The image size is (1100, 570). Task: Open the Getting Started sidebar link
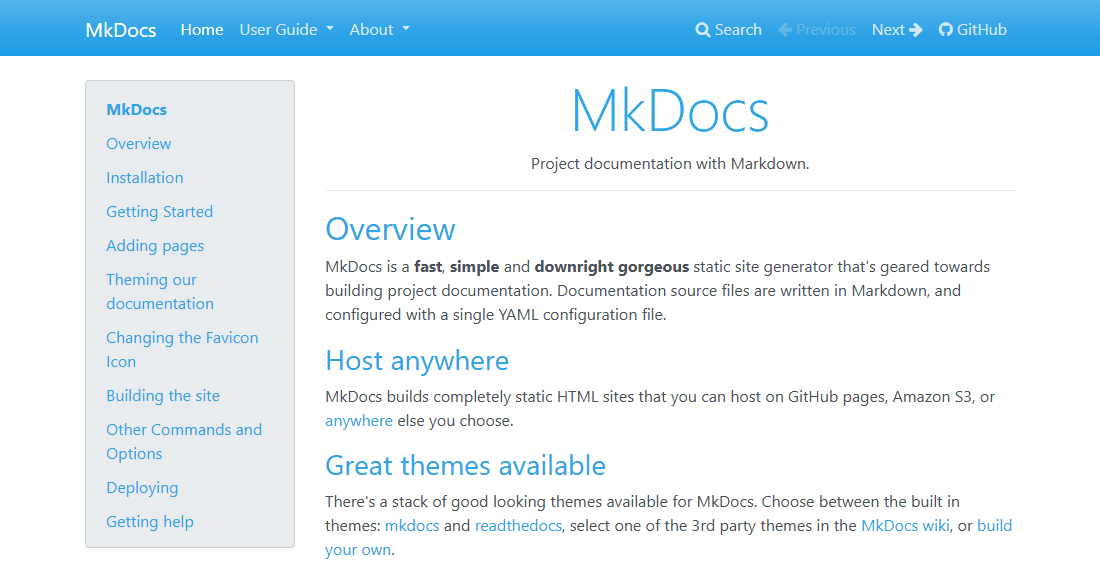[x=159, y=212]
